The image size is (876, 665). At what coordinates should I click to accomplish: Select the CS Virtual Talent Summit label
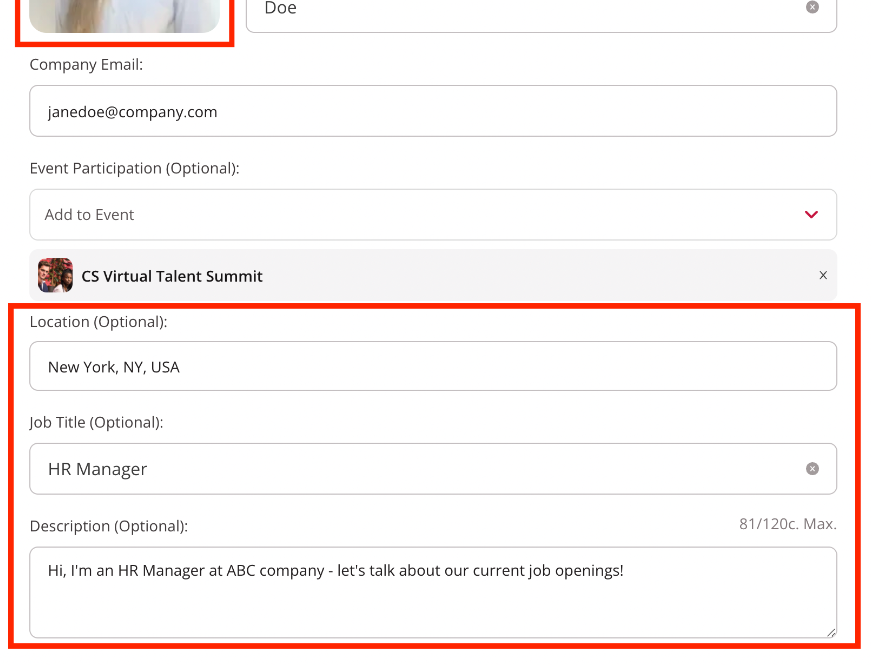click(x=172, y=276)
